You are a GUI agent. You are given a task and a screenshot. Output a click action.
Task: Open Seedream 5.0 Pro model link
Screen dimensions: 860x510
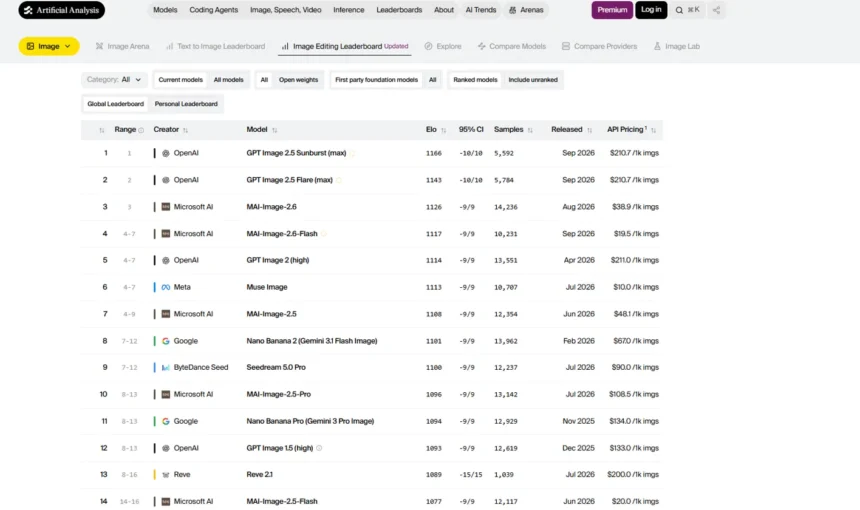[276, 367]
